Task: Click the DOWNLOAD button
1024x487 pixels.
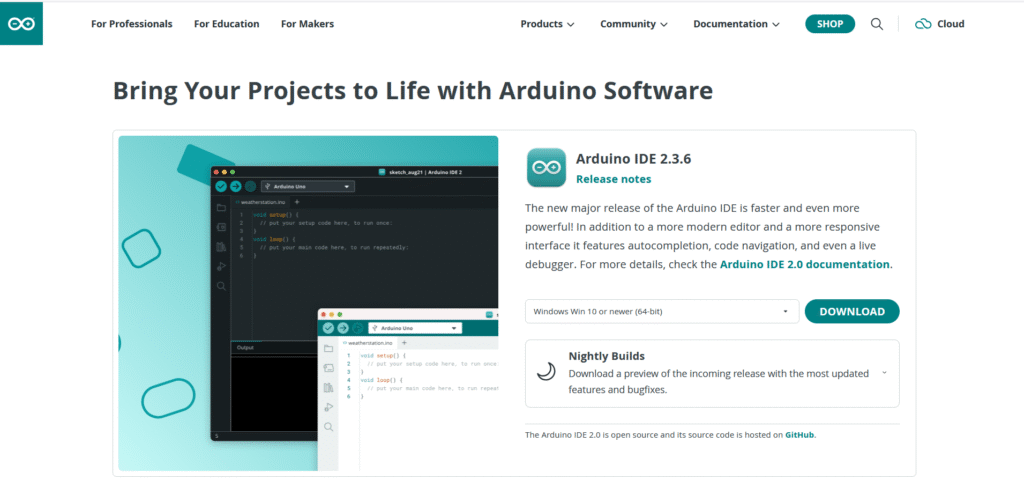Action: [852, 311]
